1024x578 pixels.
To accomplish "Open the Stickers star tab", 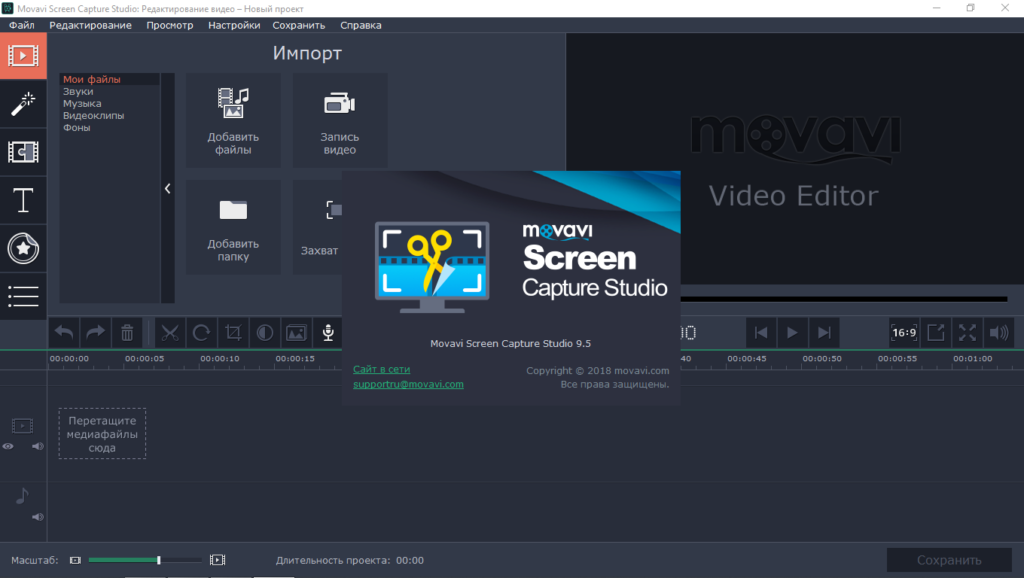I will 23,248.
